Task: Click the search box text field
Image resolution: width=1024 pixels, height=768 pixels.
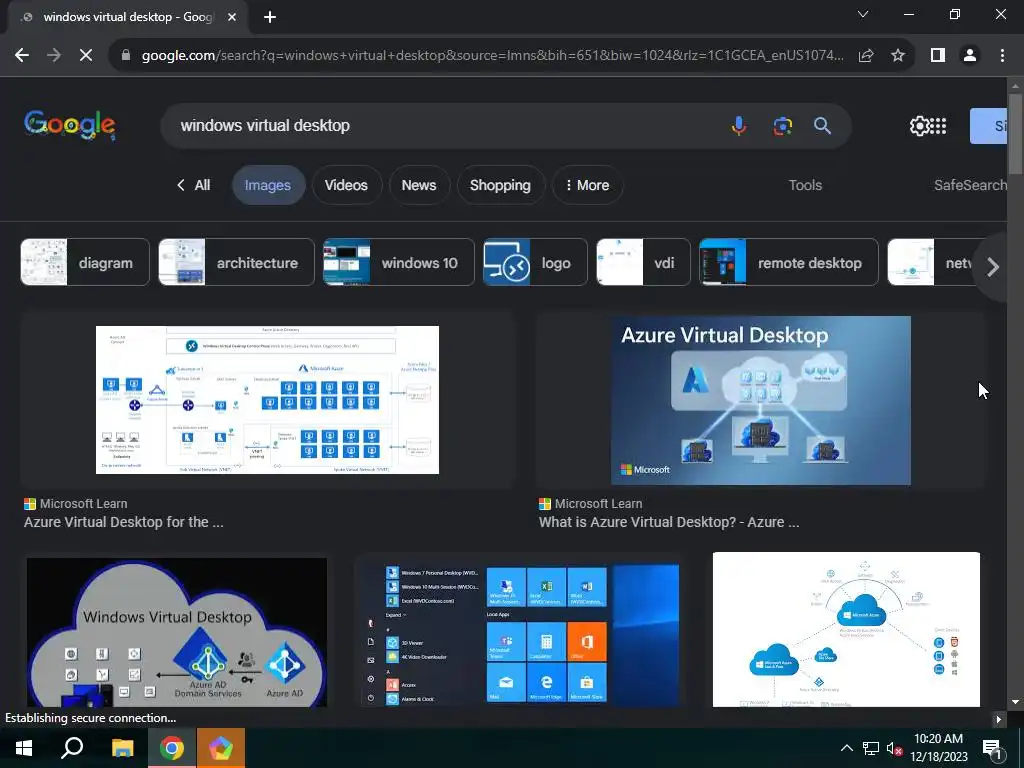Action: click(x=444, y=125)
